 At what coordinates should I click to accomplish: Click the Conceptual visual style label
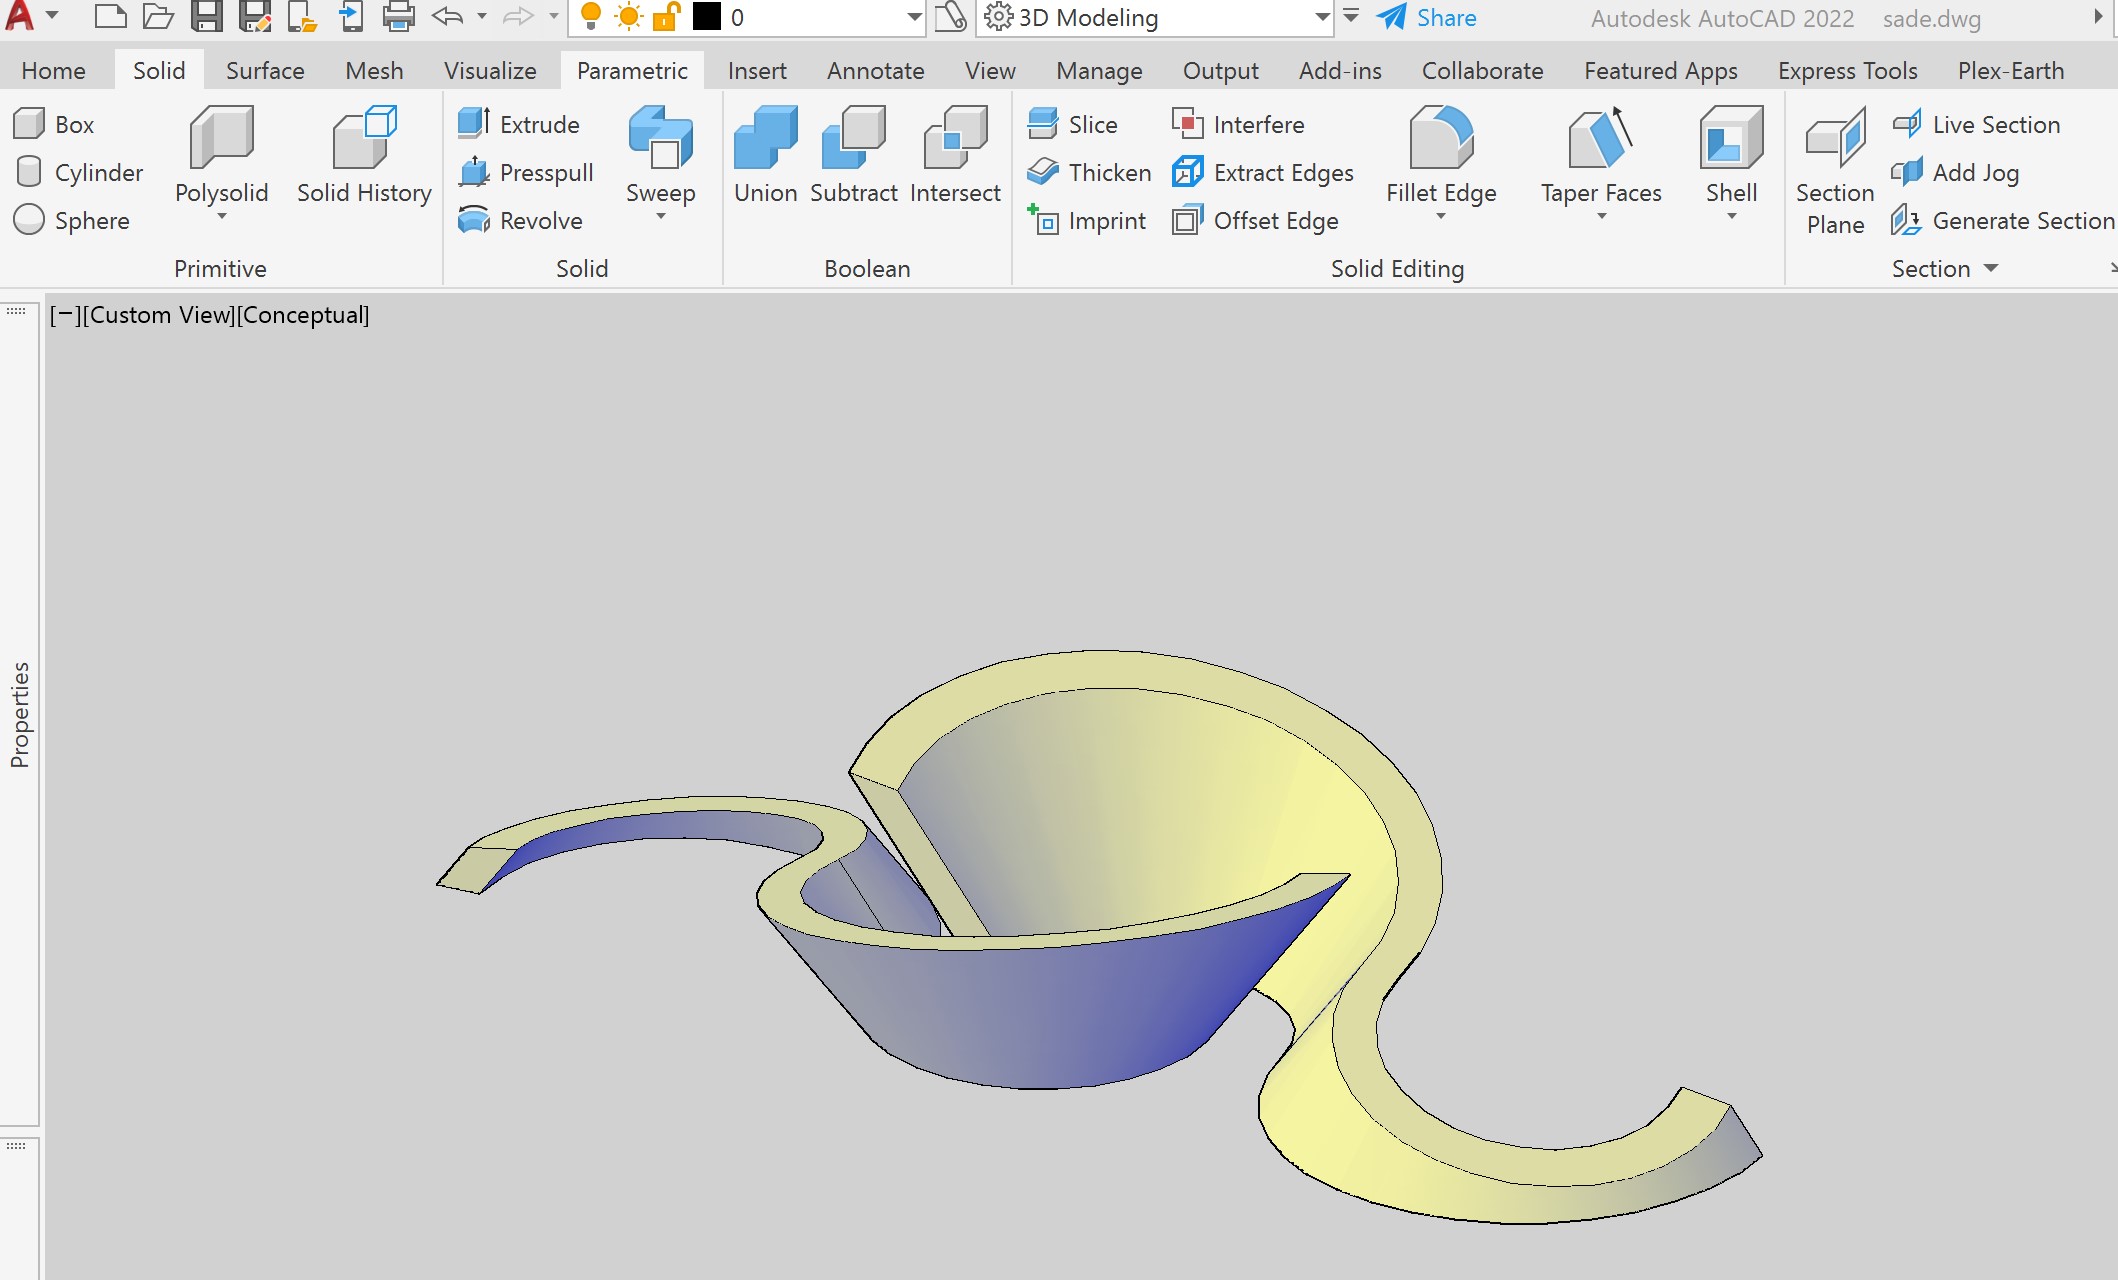click(304, 315)
